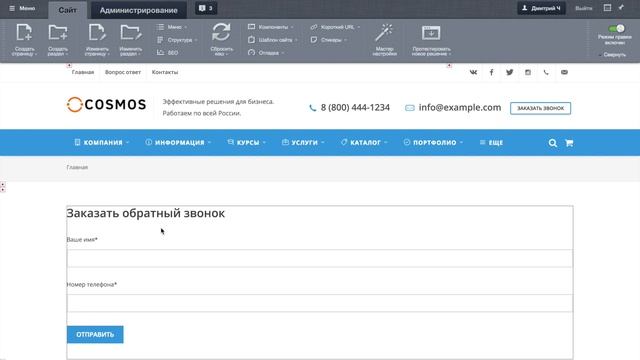This screenshot has width=640, height=360.
Task: Focus the Номер телефона input field
Action: click(x=320, y=303)
